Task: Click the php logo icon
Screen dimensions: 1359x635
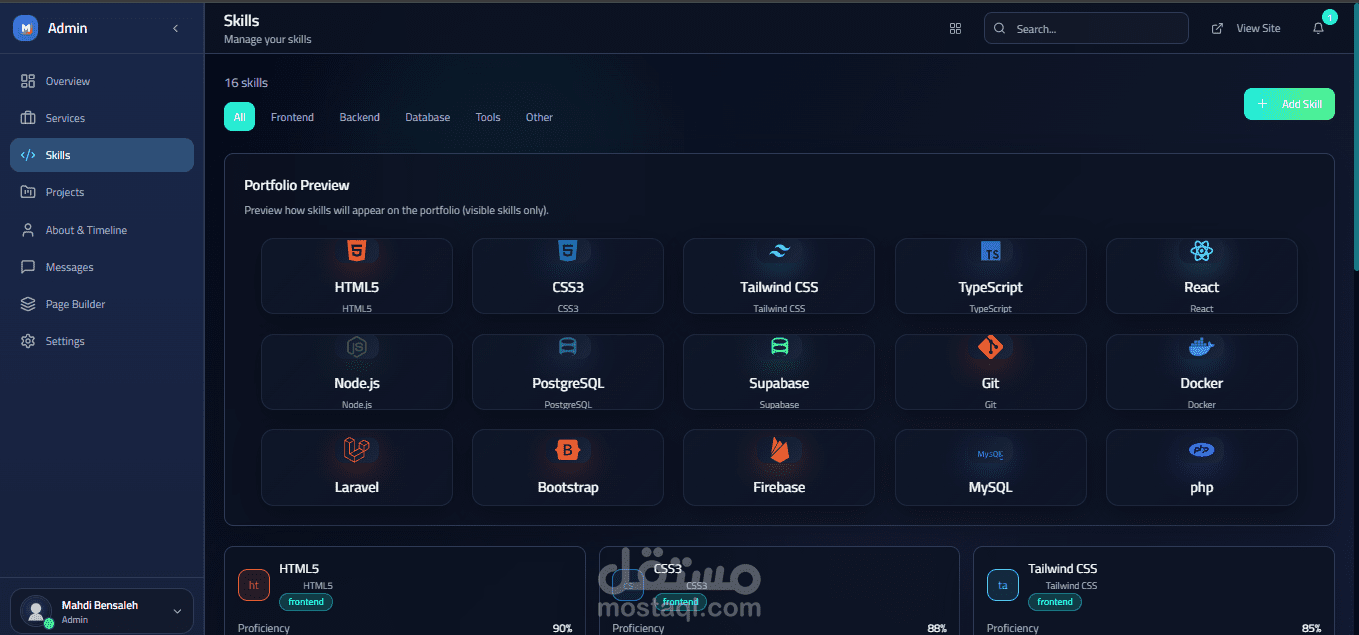Action: (1201, 451)
